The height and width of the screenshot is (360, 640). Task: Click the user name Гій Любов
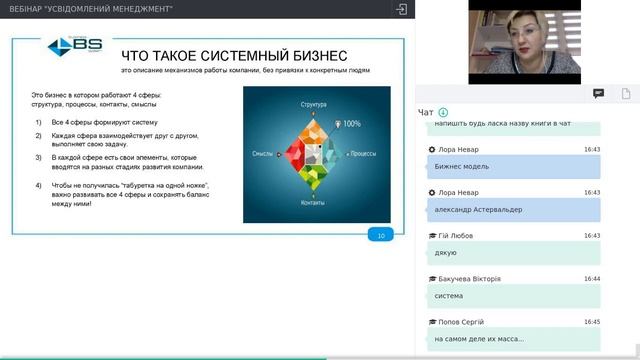coord(456,236)
